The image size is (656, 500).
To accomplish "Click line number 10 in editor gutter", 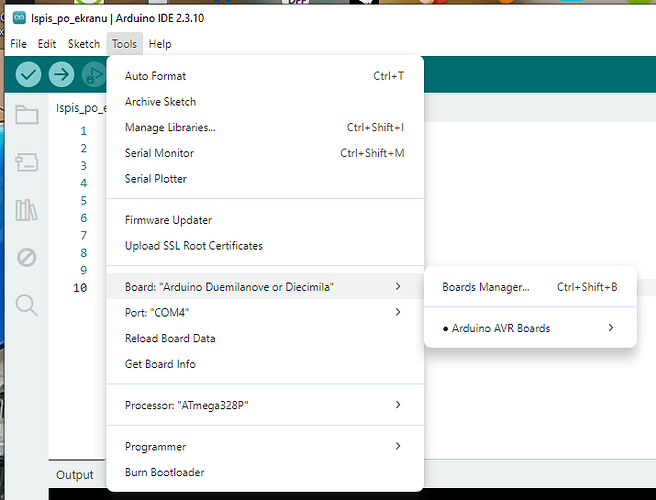I will (80, 288).
